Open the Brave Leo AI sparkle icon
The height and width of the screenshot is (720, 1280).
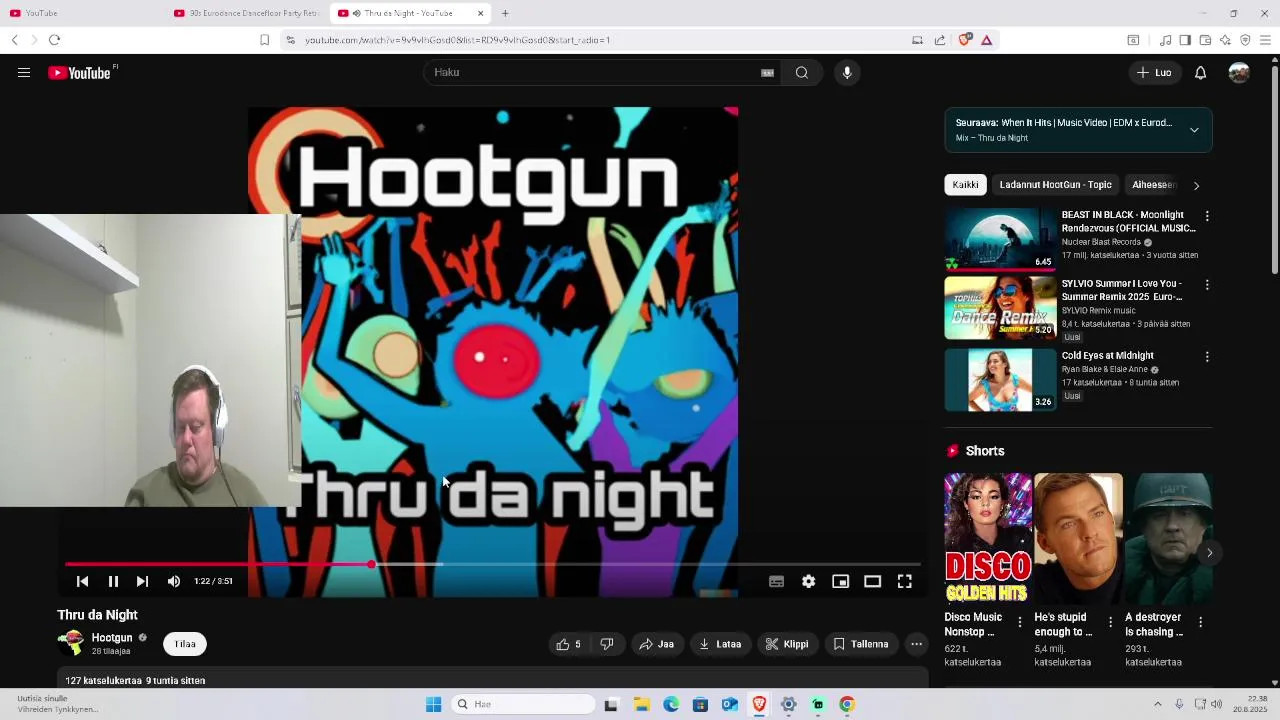tap(1225, 40)
